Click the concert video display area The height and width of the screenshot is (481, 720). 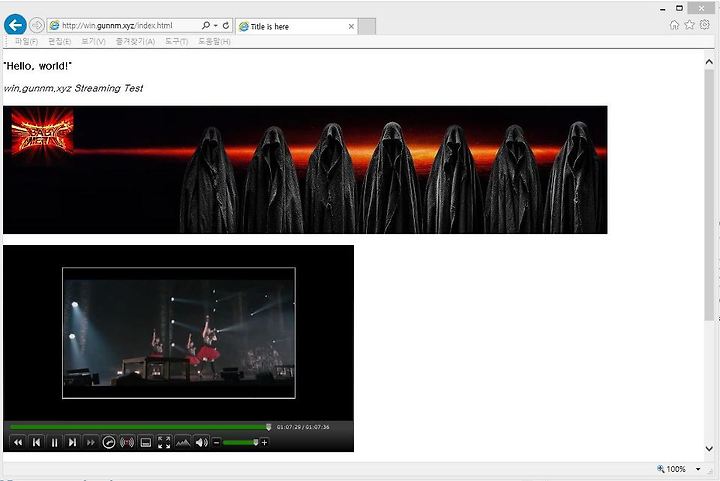[x=179, y=333]
